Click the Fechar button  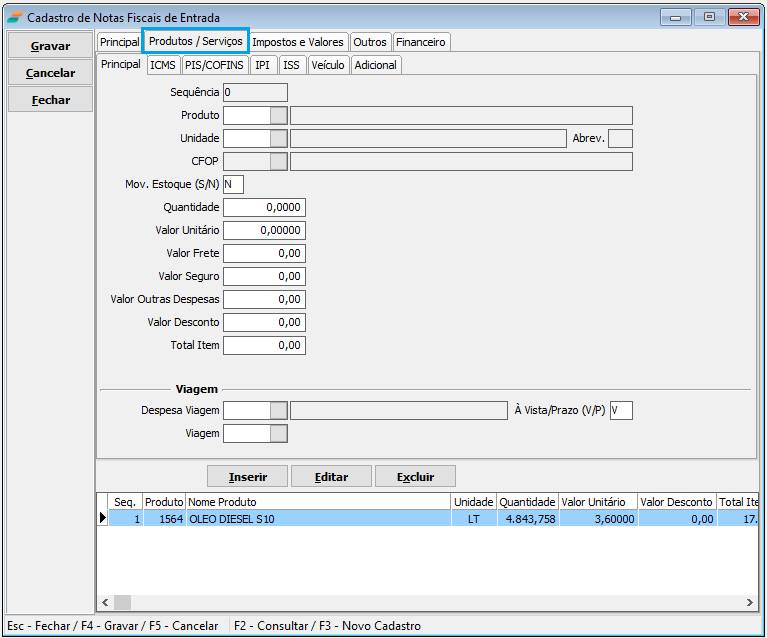point(50,100)
